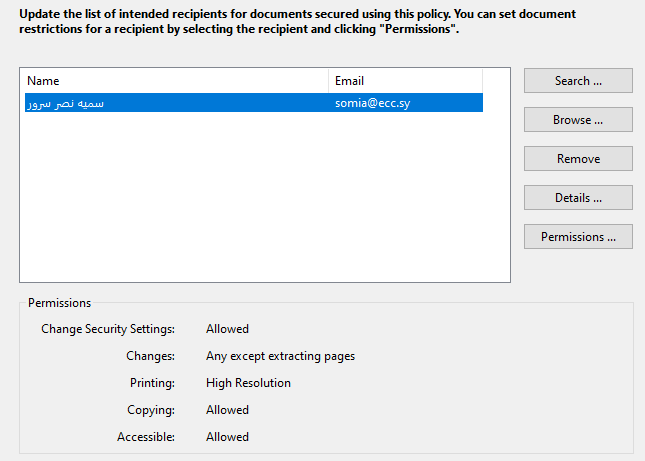Screen dimensions: 645x461
Task: Click empty area of recipients list
Action: tap(265, 200)
